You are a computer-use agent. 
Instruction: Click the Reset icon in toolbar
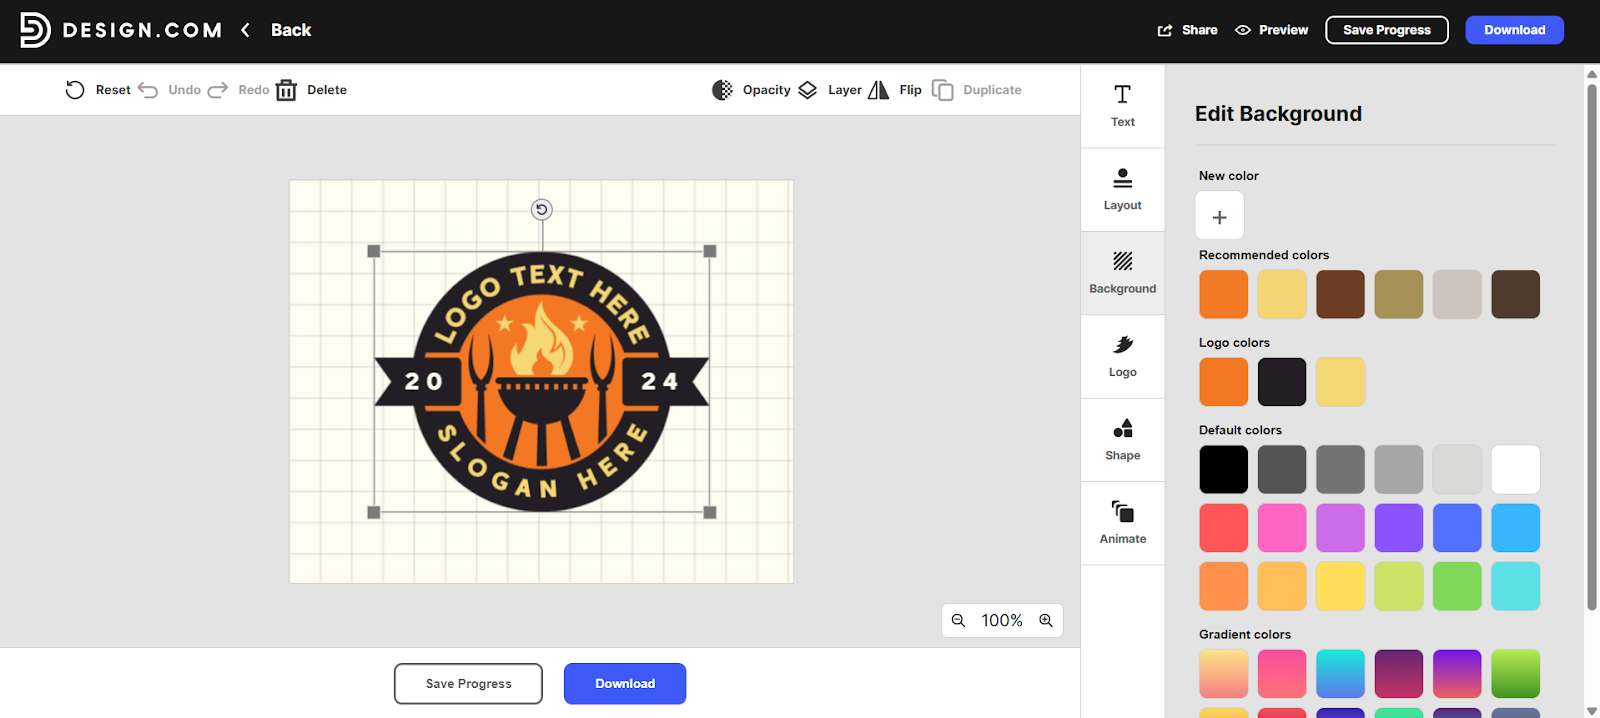point(75,90)
